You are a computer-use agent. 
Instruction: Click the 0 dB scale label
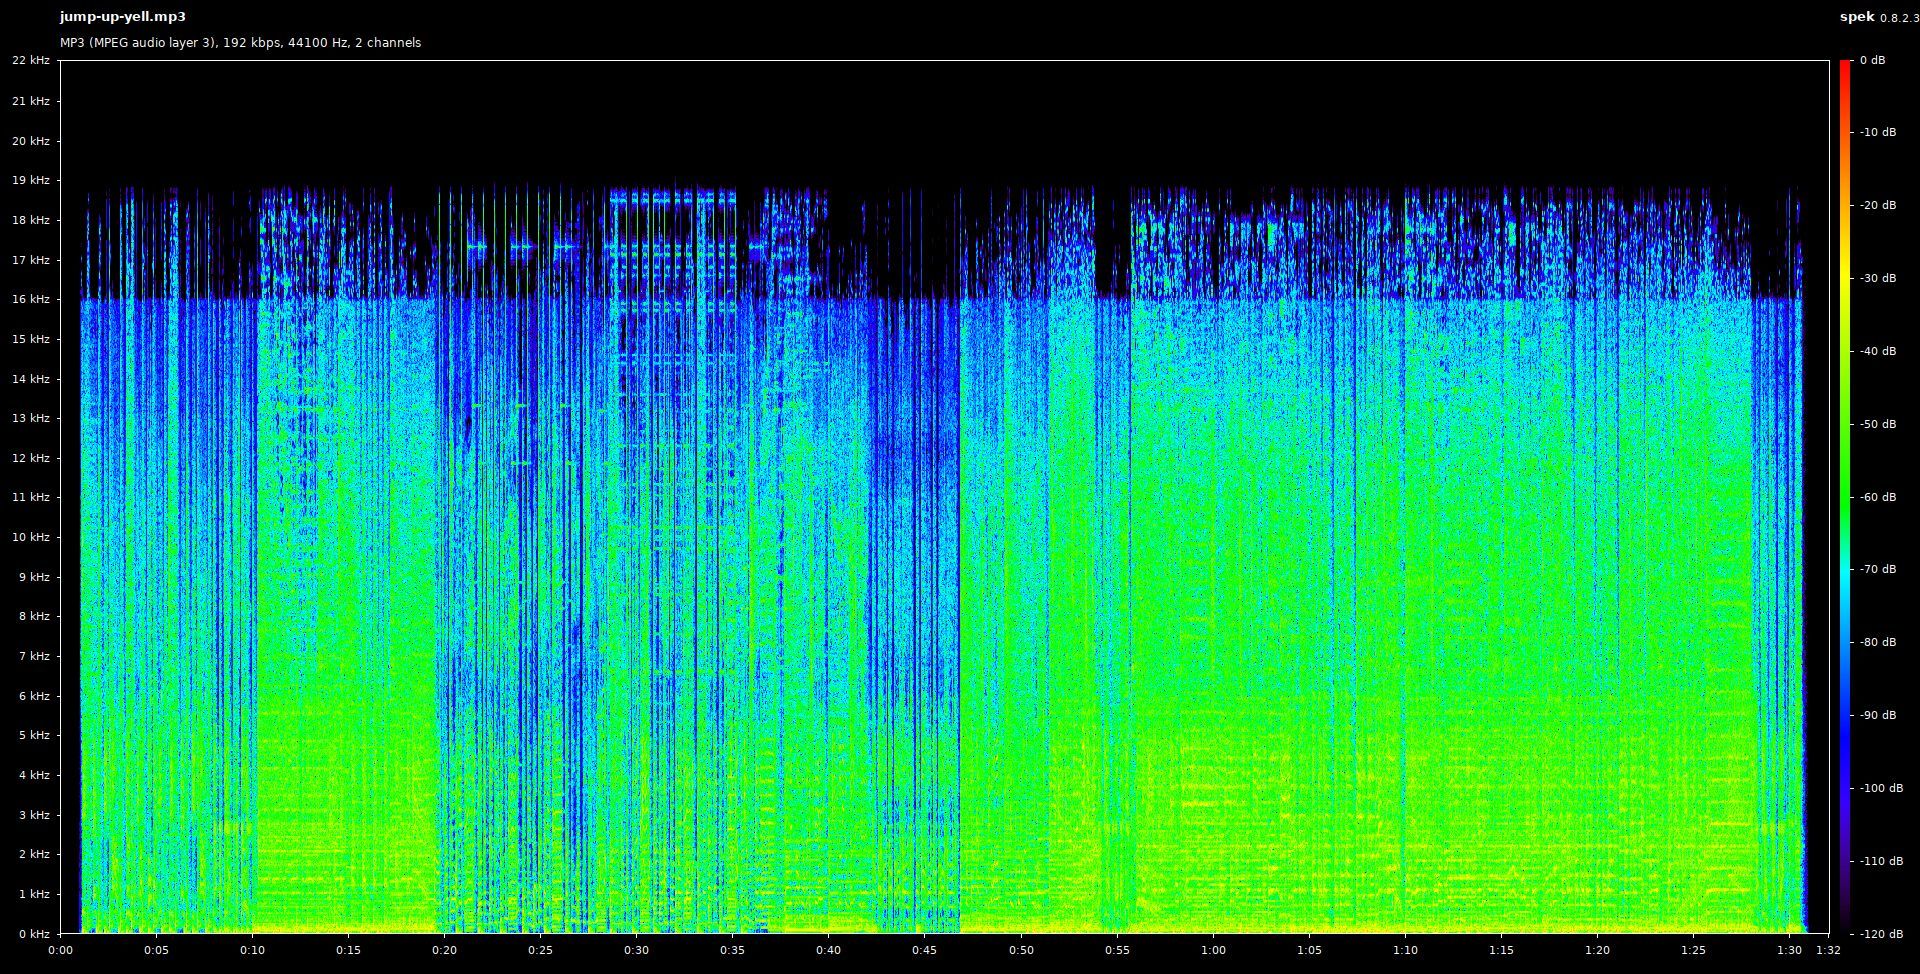[x=1872, y=61]
